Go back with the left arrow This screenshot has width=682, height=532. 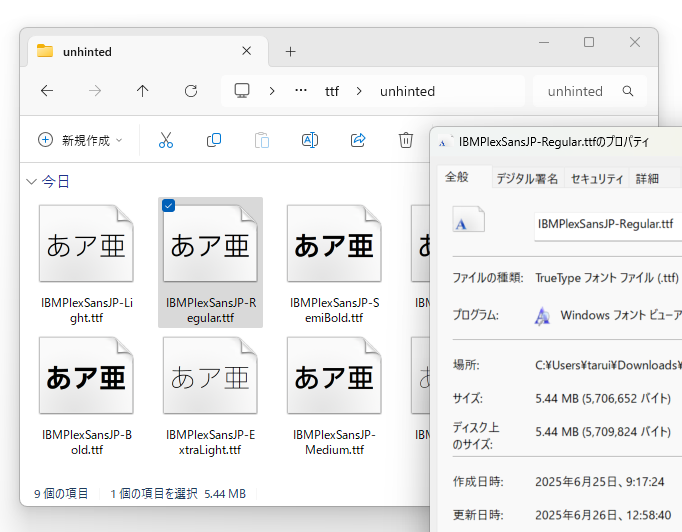pyautogui.click(x=47, y=91)
